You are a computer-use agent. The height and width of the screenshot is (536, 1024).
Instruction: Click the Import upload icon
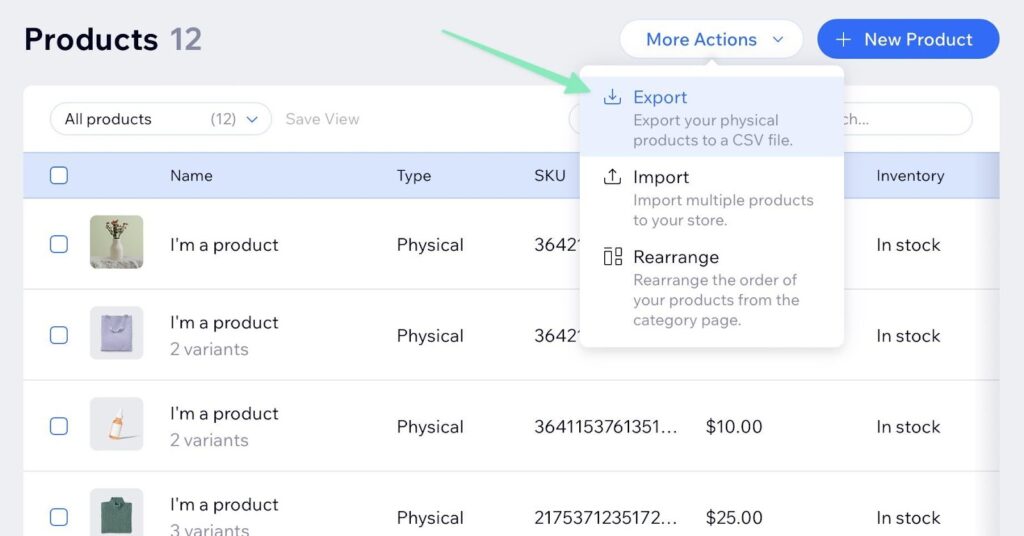tap(612, 177)
